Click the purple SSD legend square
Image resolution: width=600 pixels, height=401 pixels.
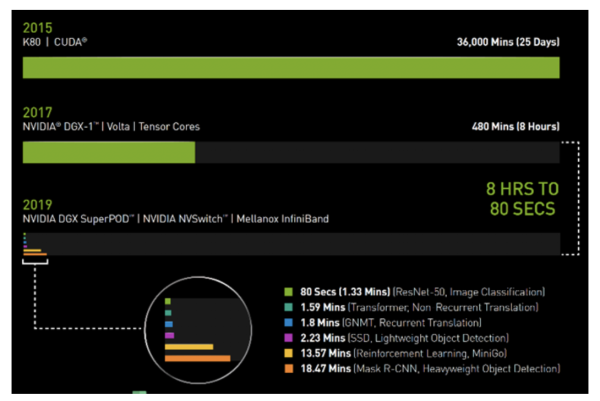pos(289,339)
